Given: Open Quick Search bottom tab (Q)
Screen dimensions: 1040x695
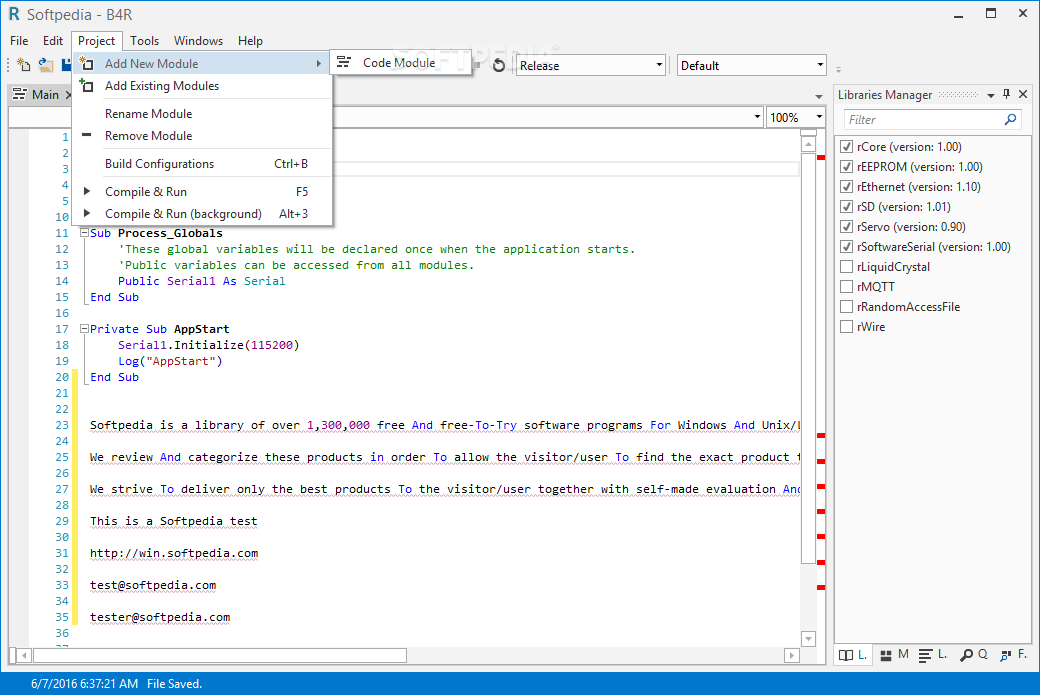Looking at the screenshot, I should coord(974,655).
